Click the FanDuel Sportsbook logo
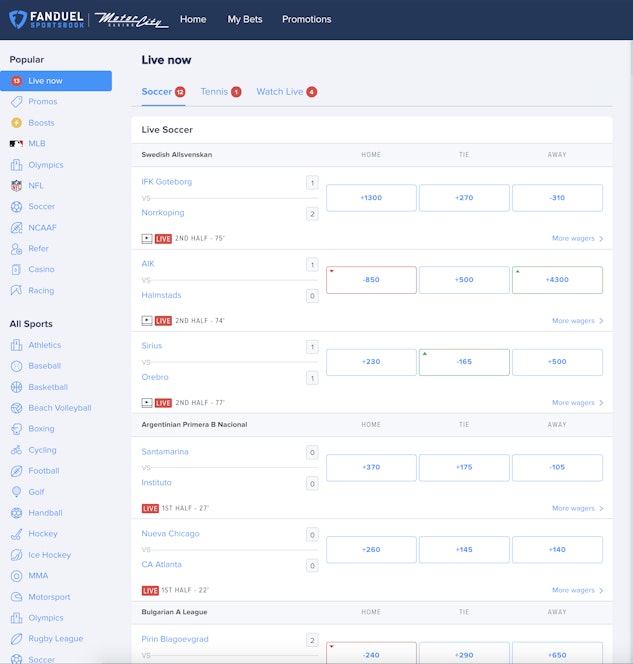The image size is (633, 664). tap(46, 19)
